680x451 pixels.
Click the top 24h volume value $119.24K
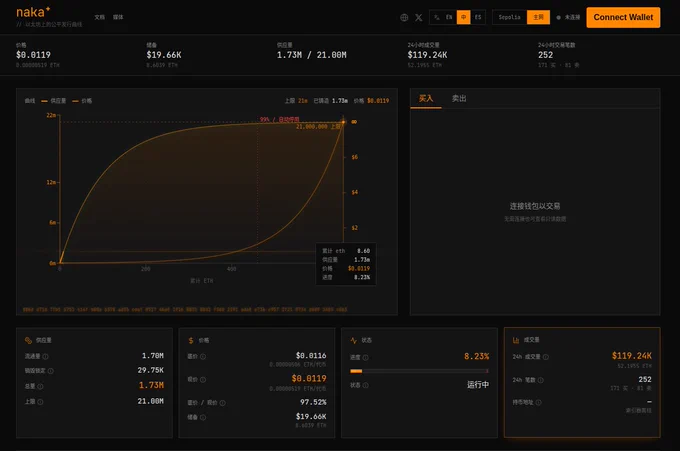[x=427, y=55]
